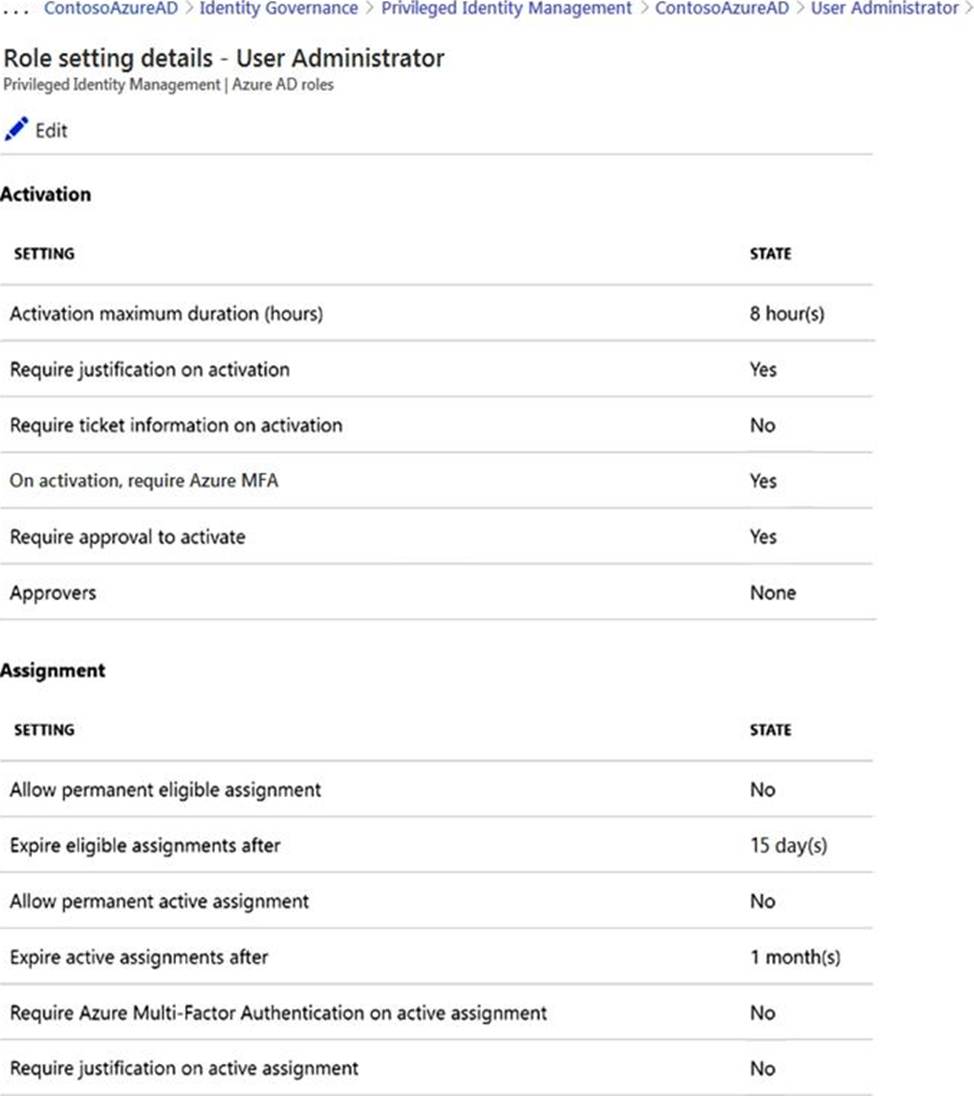The width and height of the screenshot is (974, 1096).
Task: Go to Identity Governance breadcrumb
Action: pyautogui.click(x=278, y=8)
